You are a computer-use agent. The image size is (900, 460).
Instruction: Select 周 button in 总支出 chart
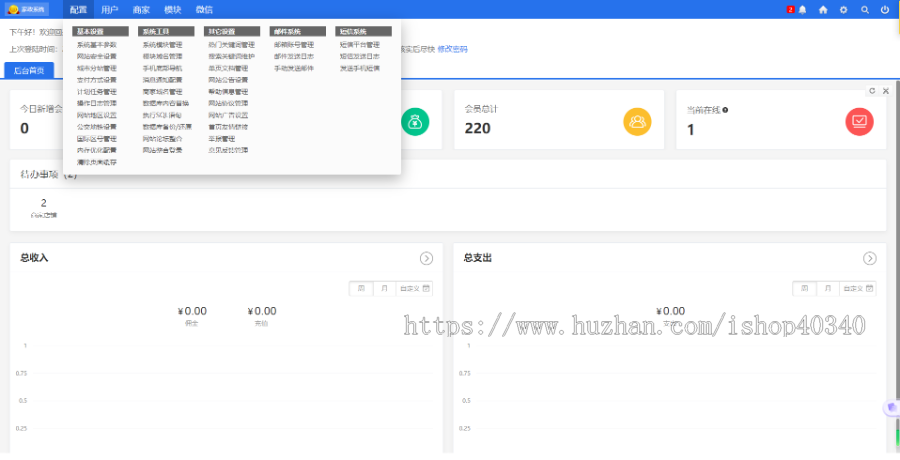805,288
